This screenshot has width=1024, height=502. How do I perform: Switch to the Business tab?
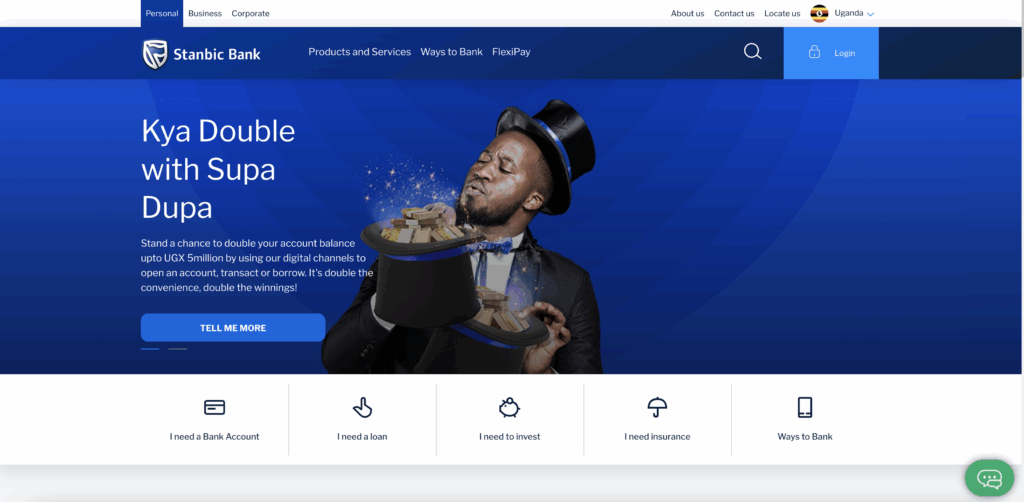point(205,13)
